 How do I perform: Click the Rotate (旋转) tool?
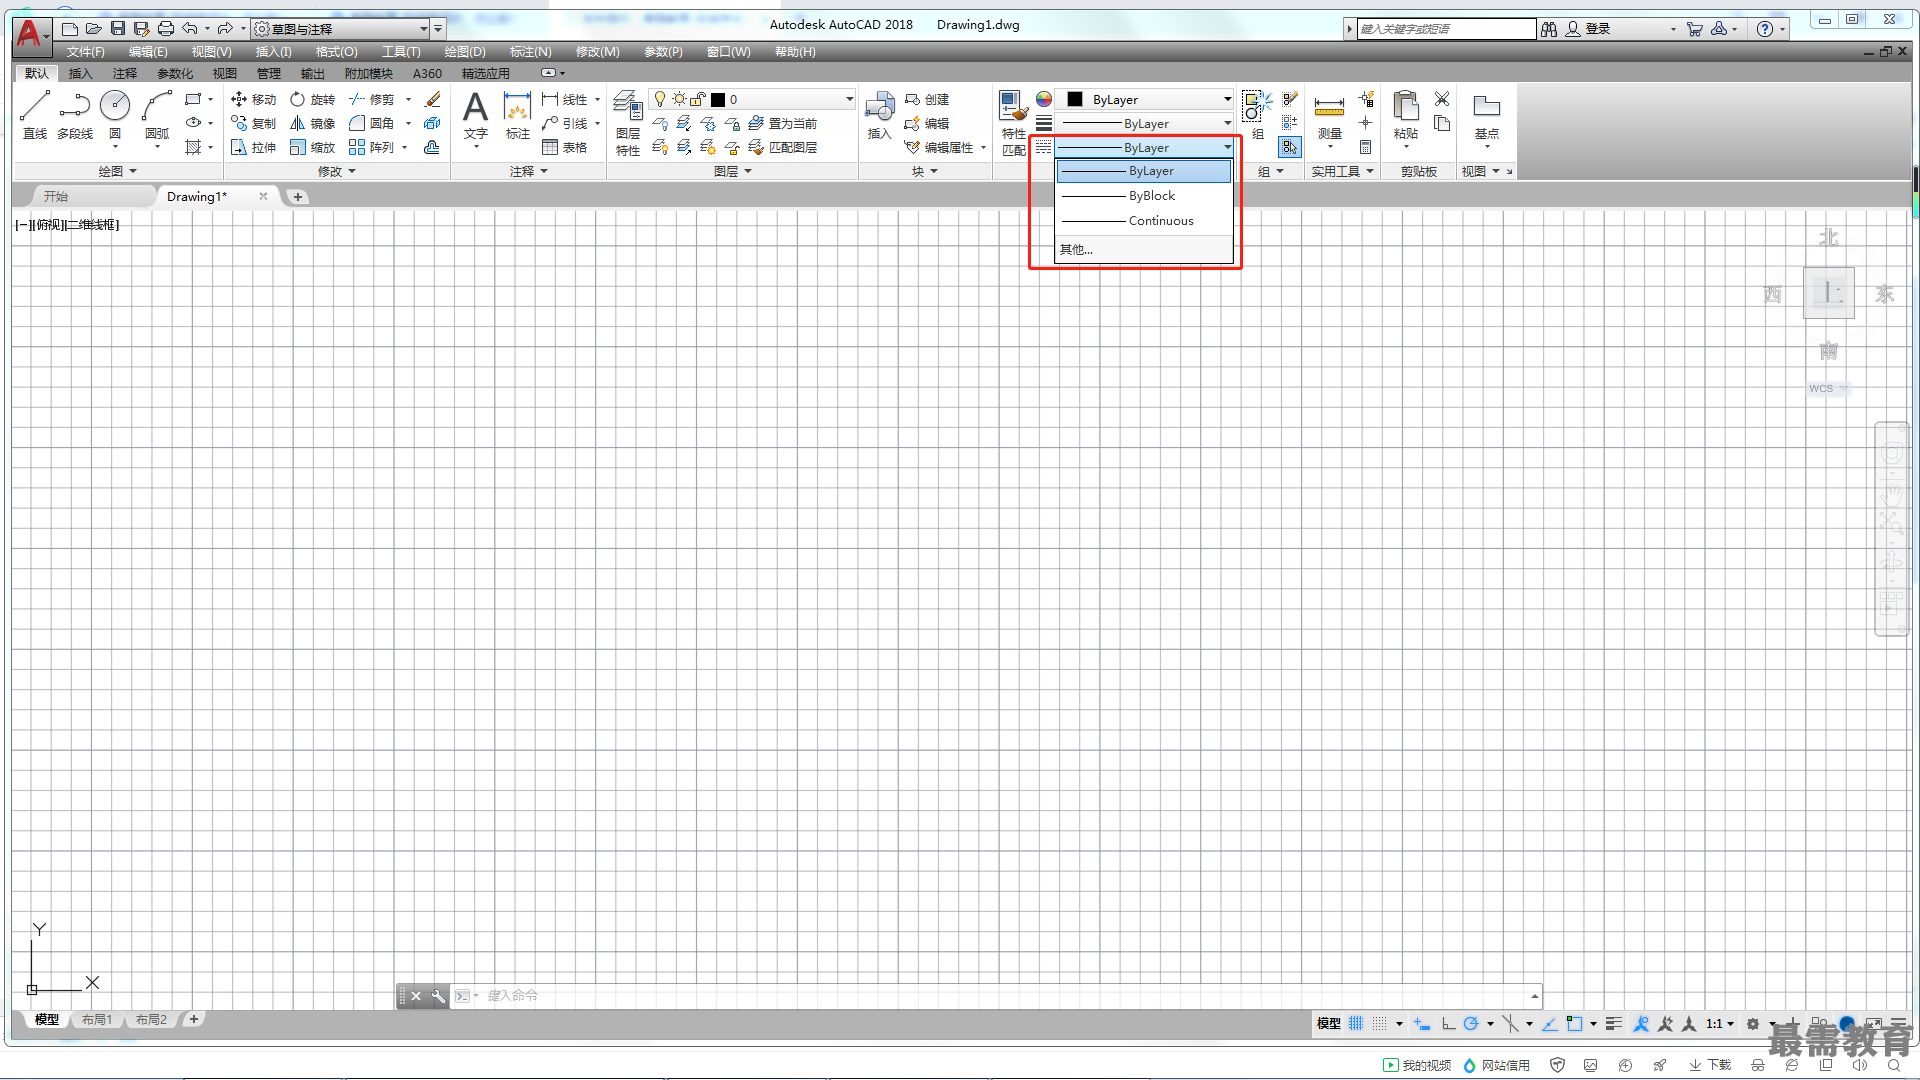(312, 99)
